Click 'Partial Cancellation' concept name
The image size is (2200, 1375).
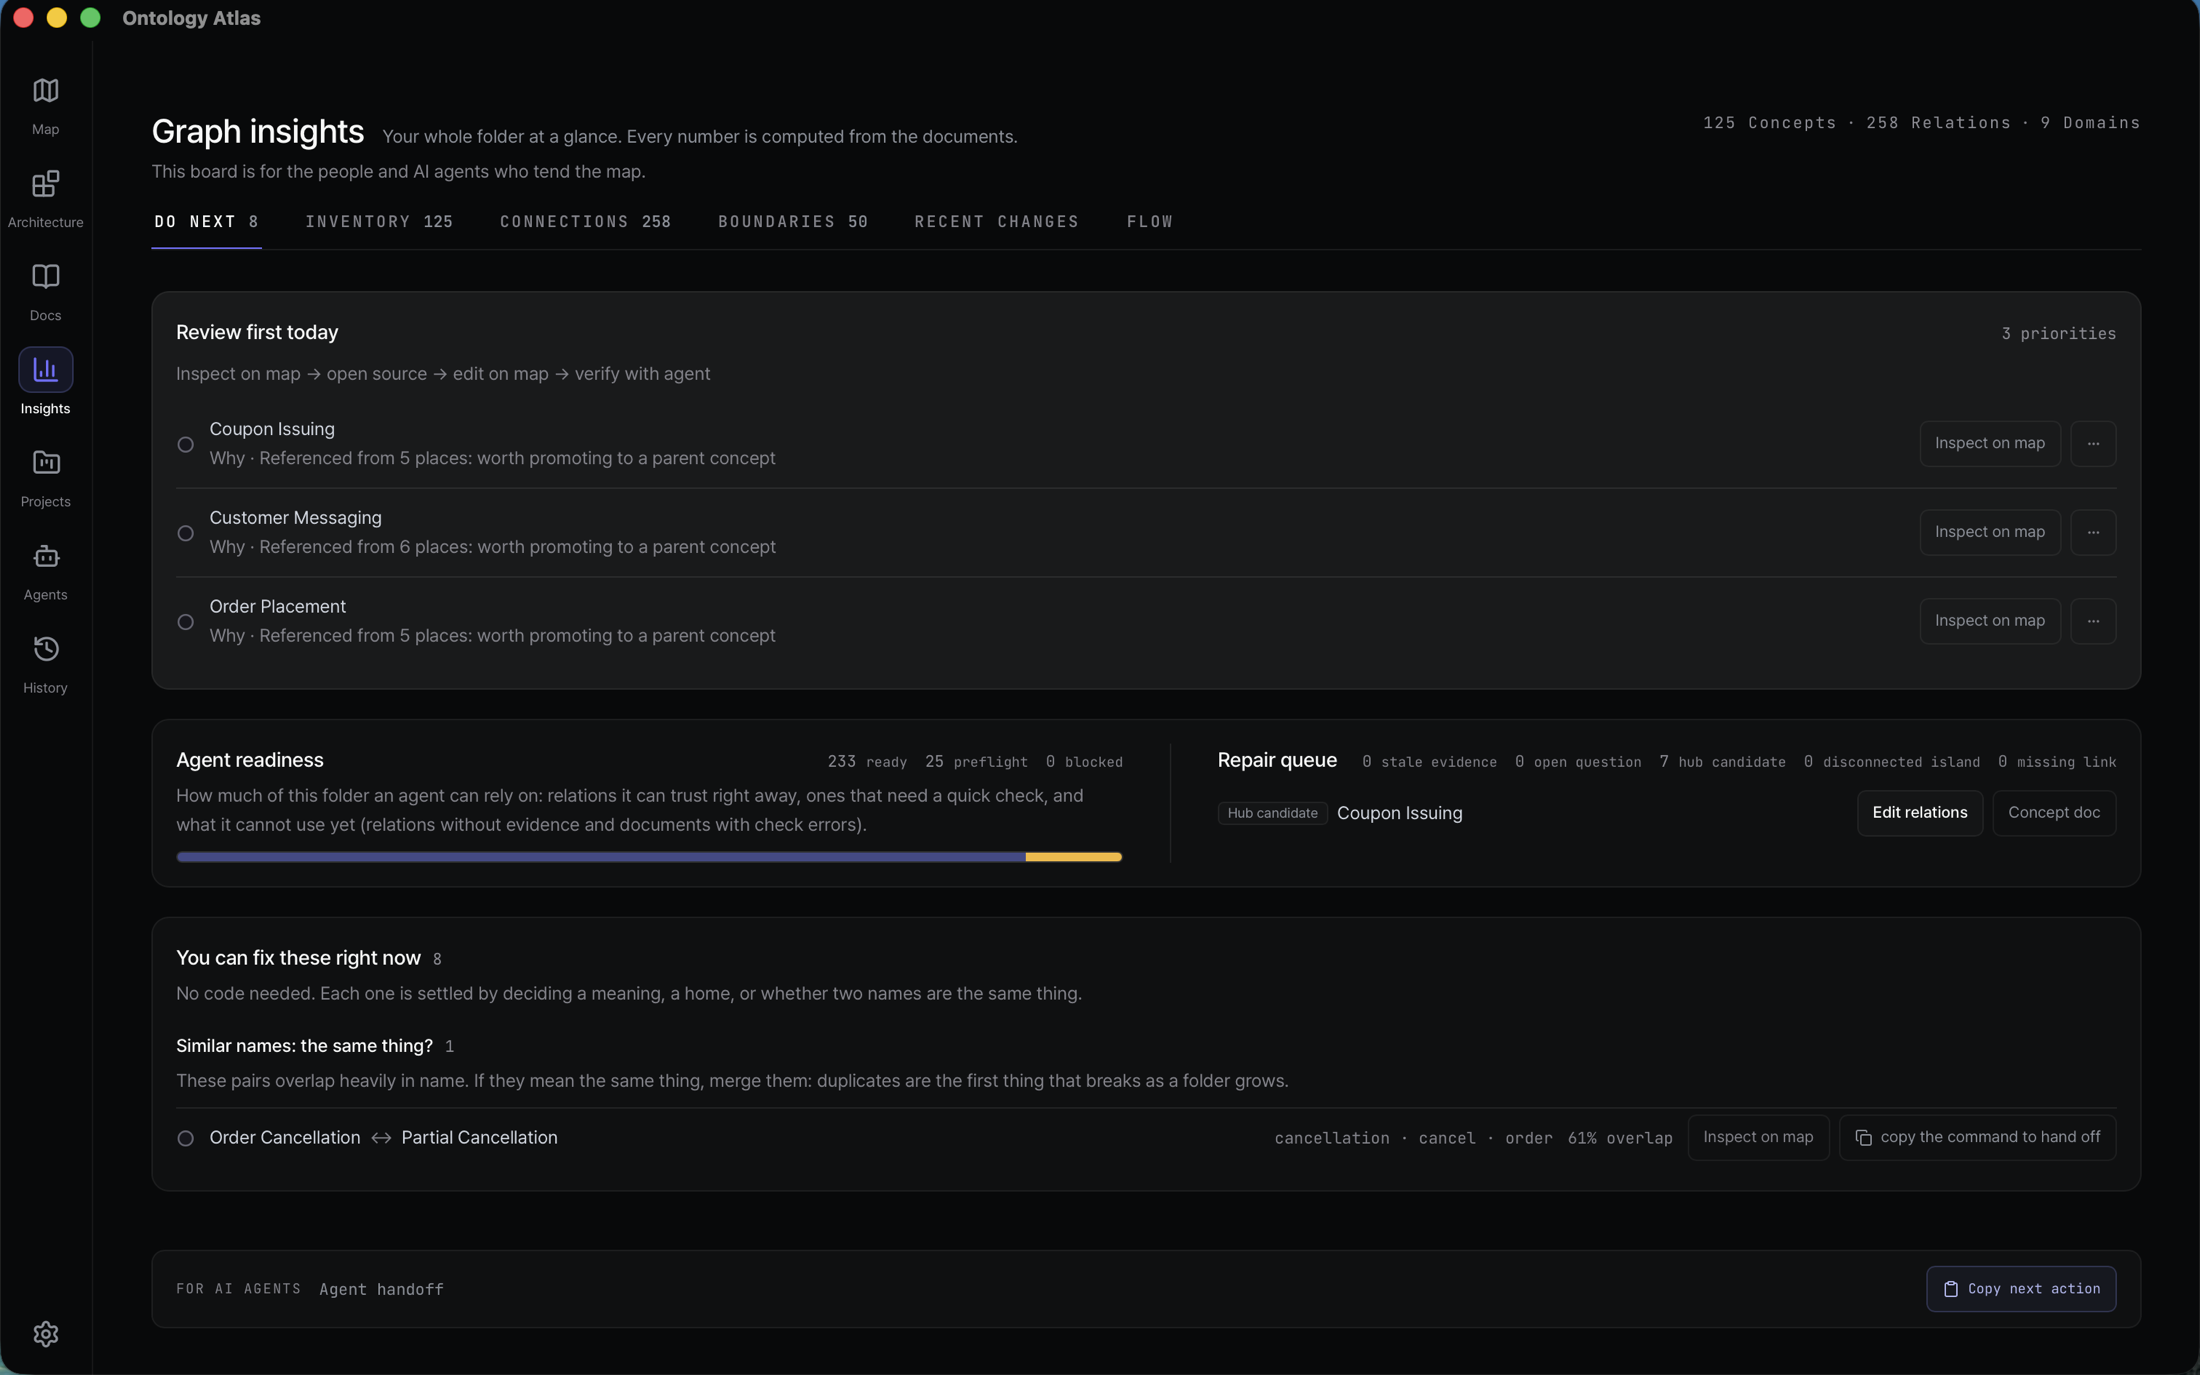point(479,1138)
